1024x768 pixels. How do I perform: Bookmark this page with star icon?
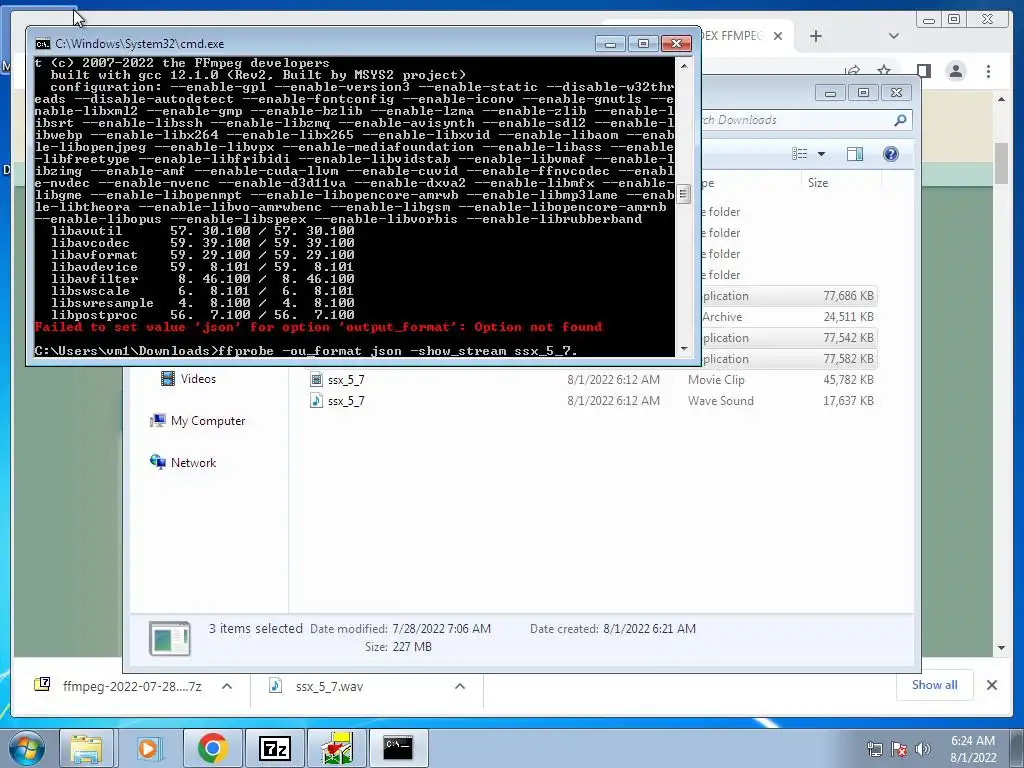(x=884, y=71)
